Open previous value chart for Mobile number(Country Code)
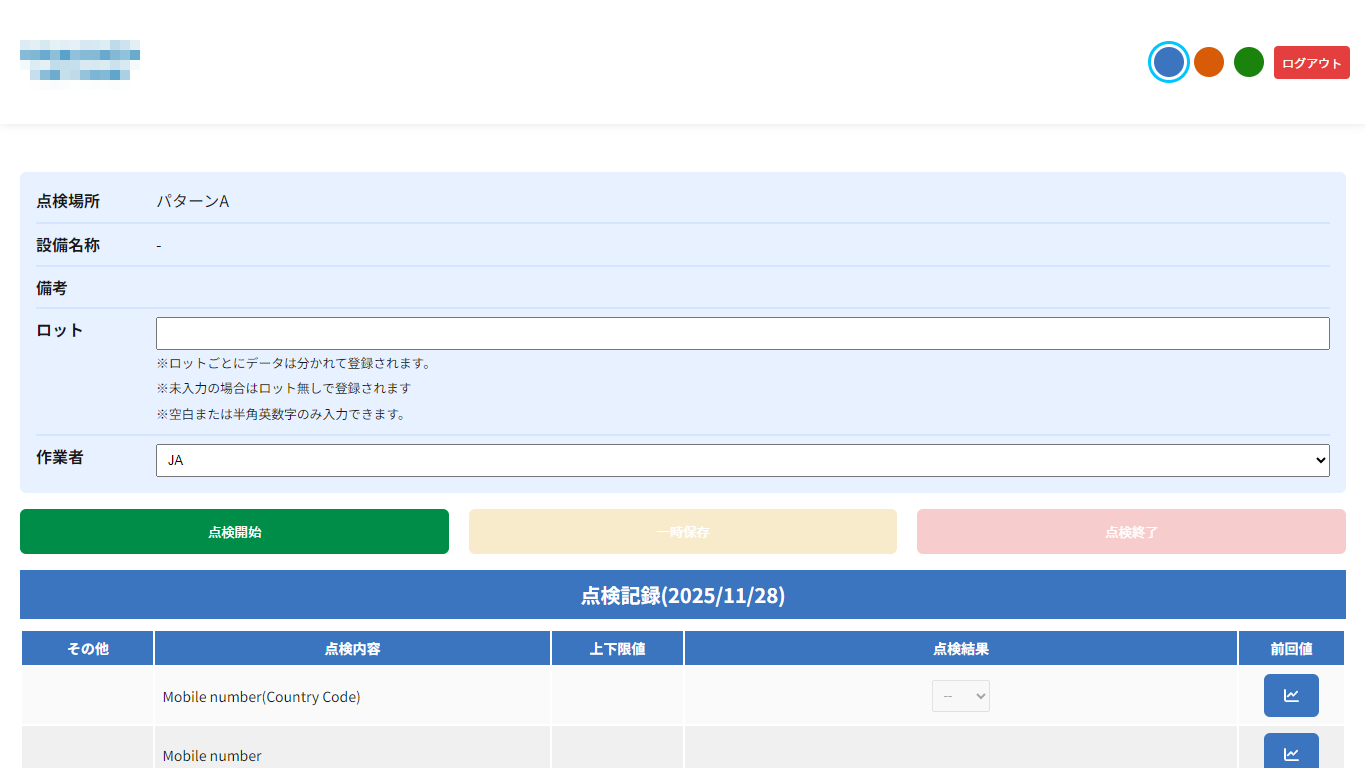Screen dimensions: 1366x768 coord(1291,696)
